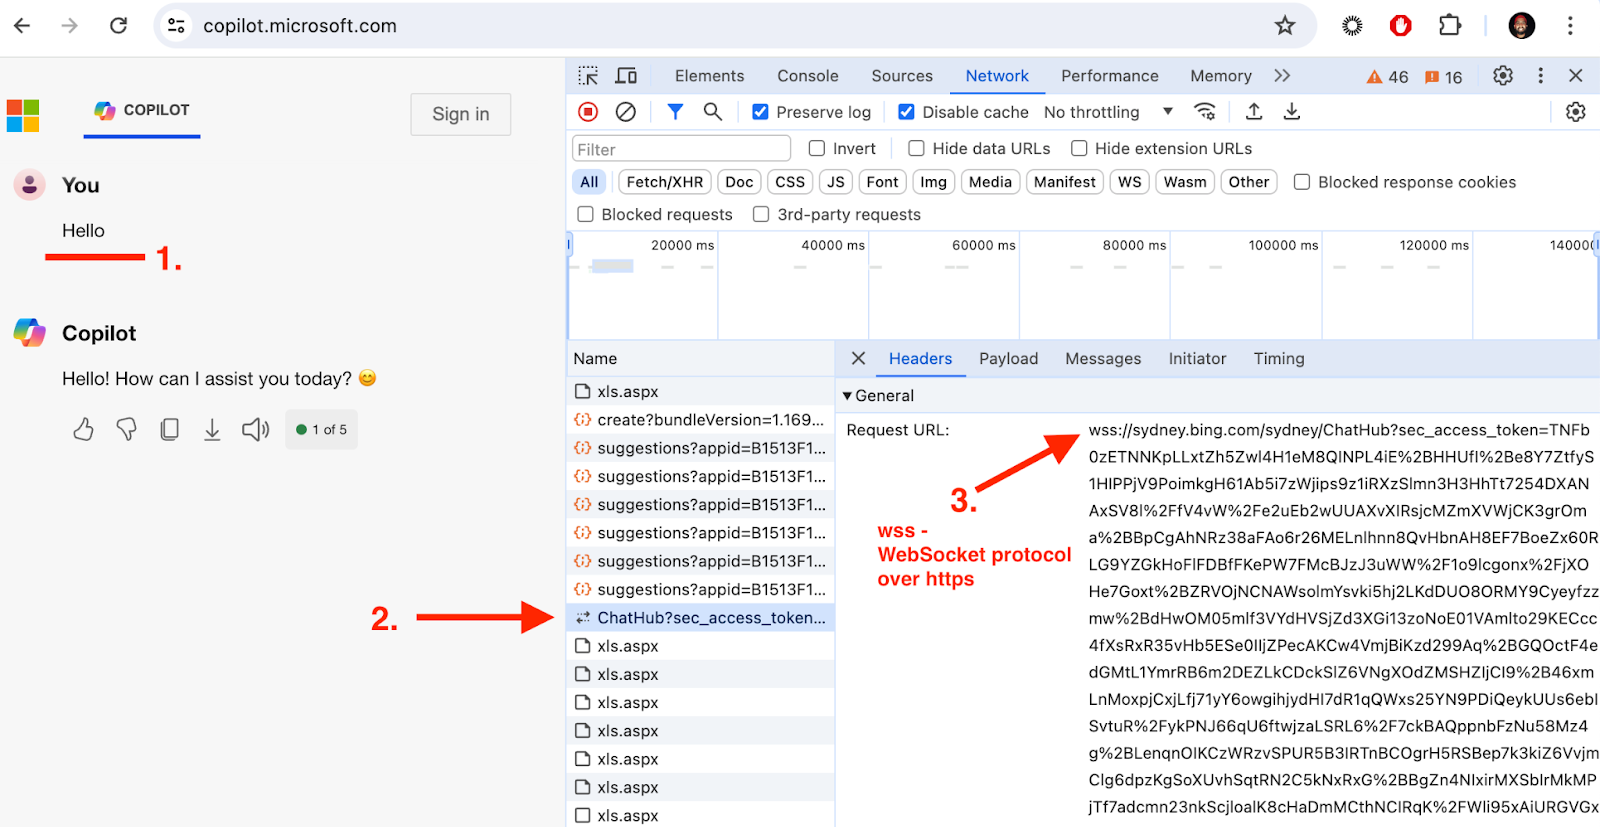Filter requests by Img type
The image size is (1600, 827).
(x=933, y=182)
